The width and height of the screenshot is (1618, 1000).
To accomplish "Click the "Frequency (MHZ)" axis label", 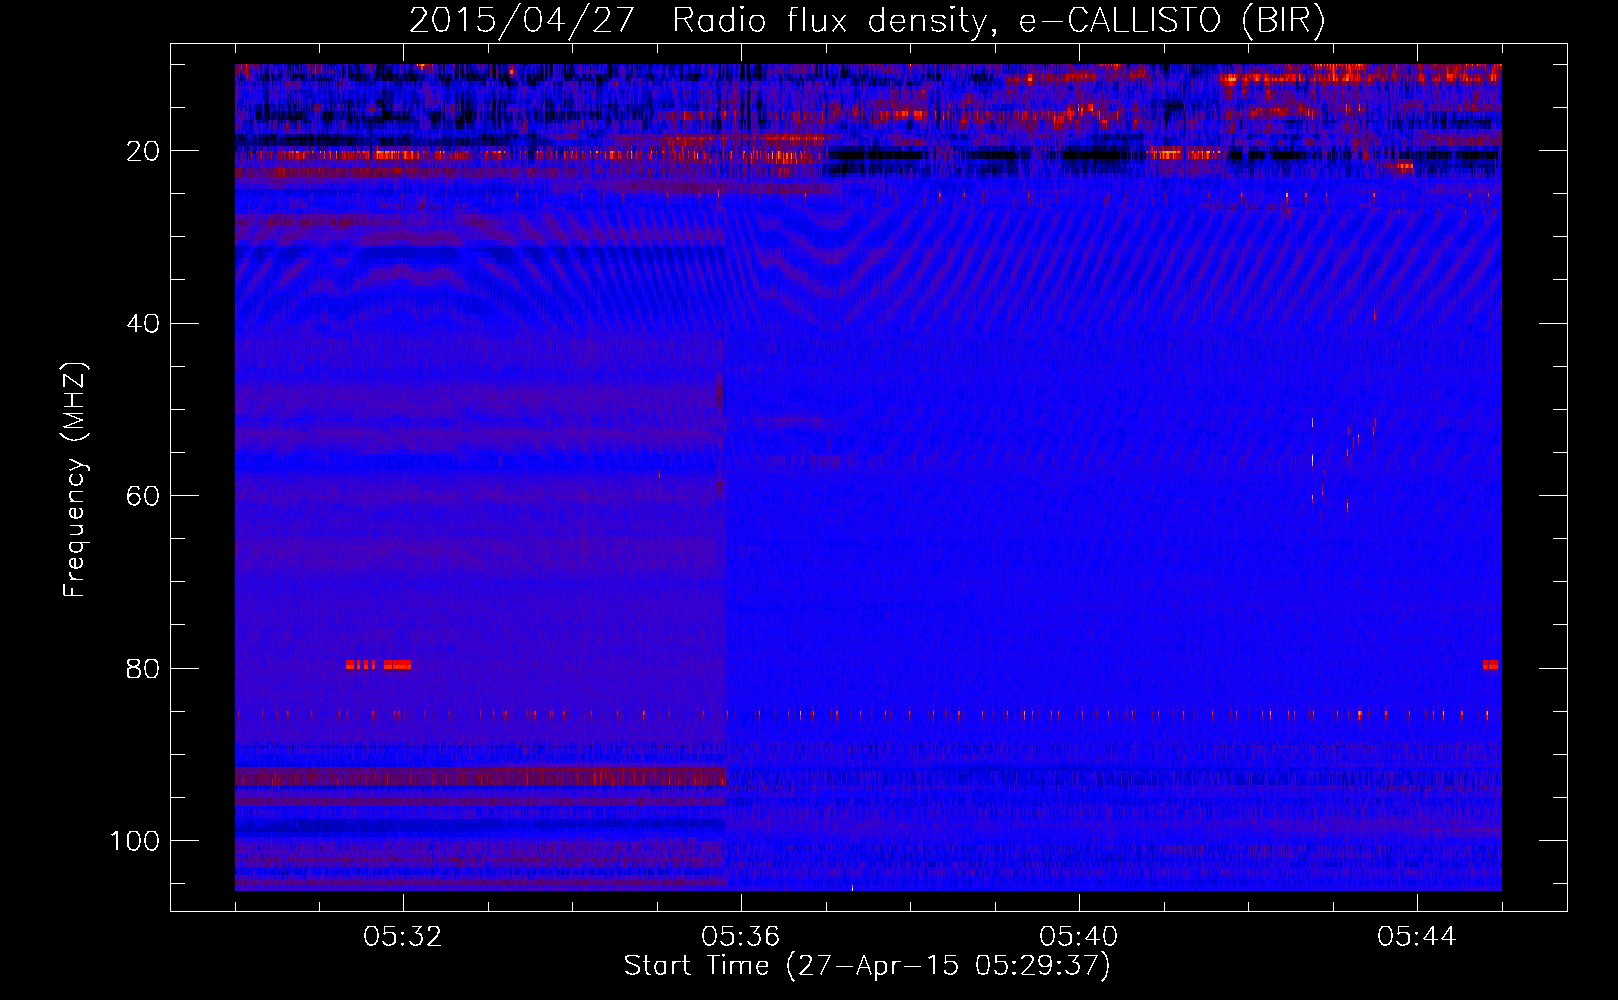I will [x=75, y=480].
